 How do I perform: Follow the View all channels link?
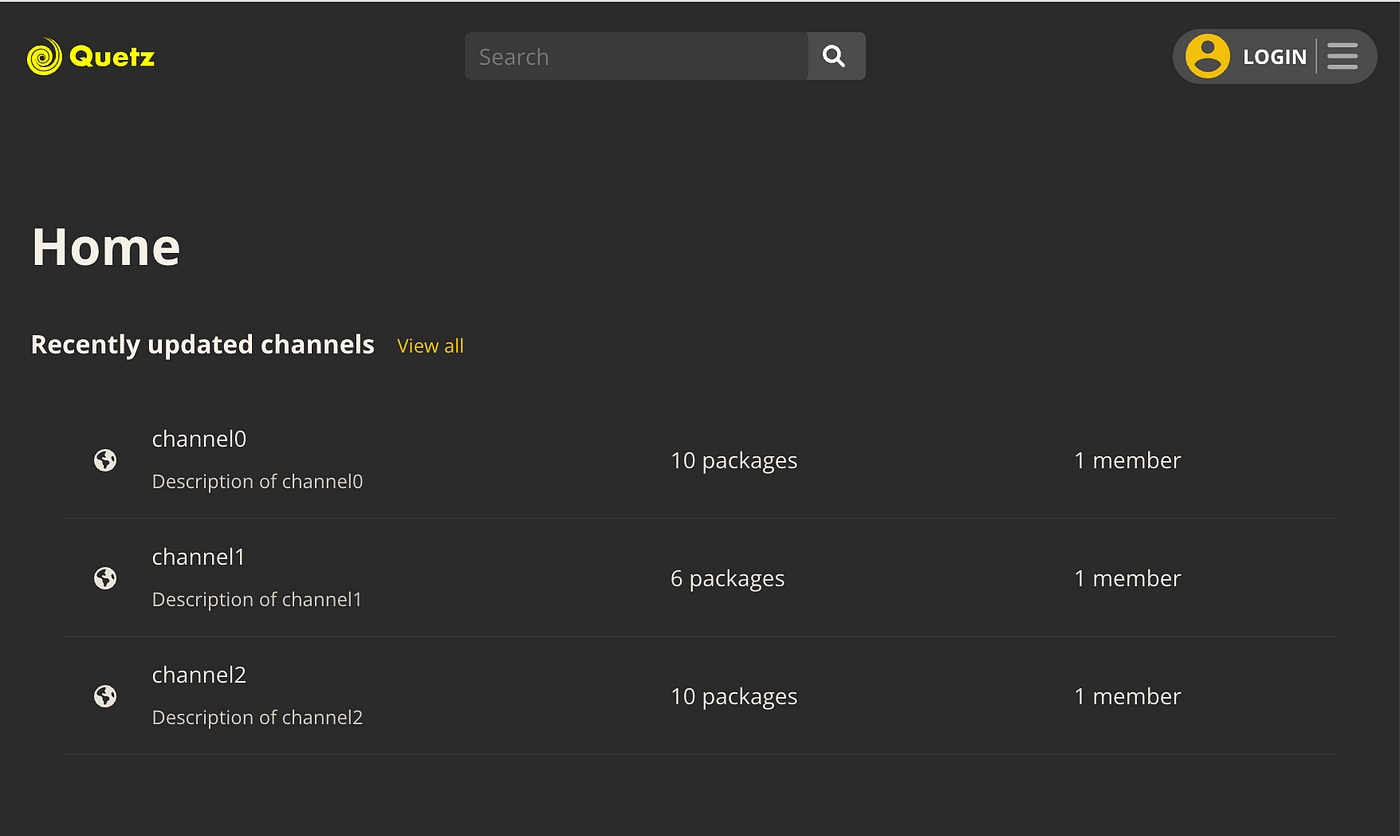click(x=430, y=346)
